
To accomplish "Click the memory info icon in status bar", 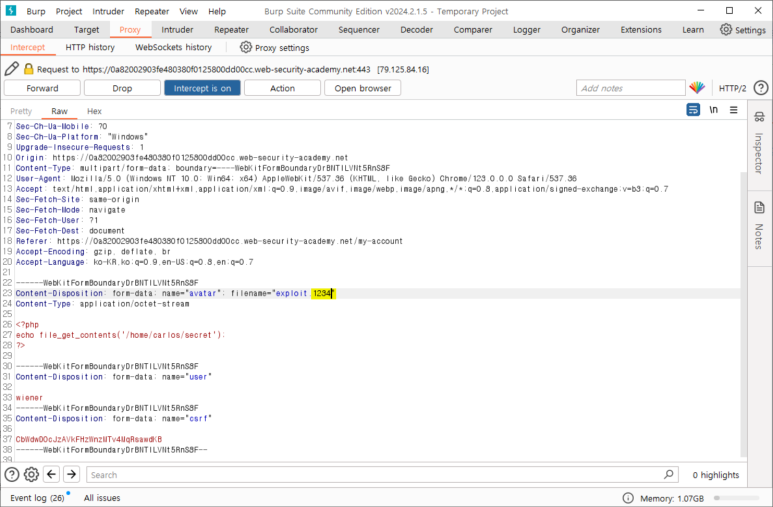I will click(628, 498).
